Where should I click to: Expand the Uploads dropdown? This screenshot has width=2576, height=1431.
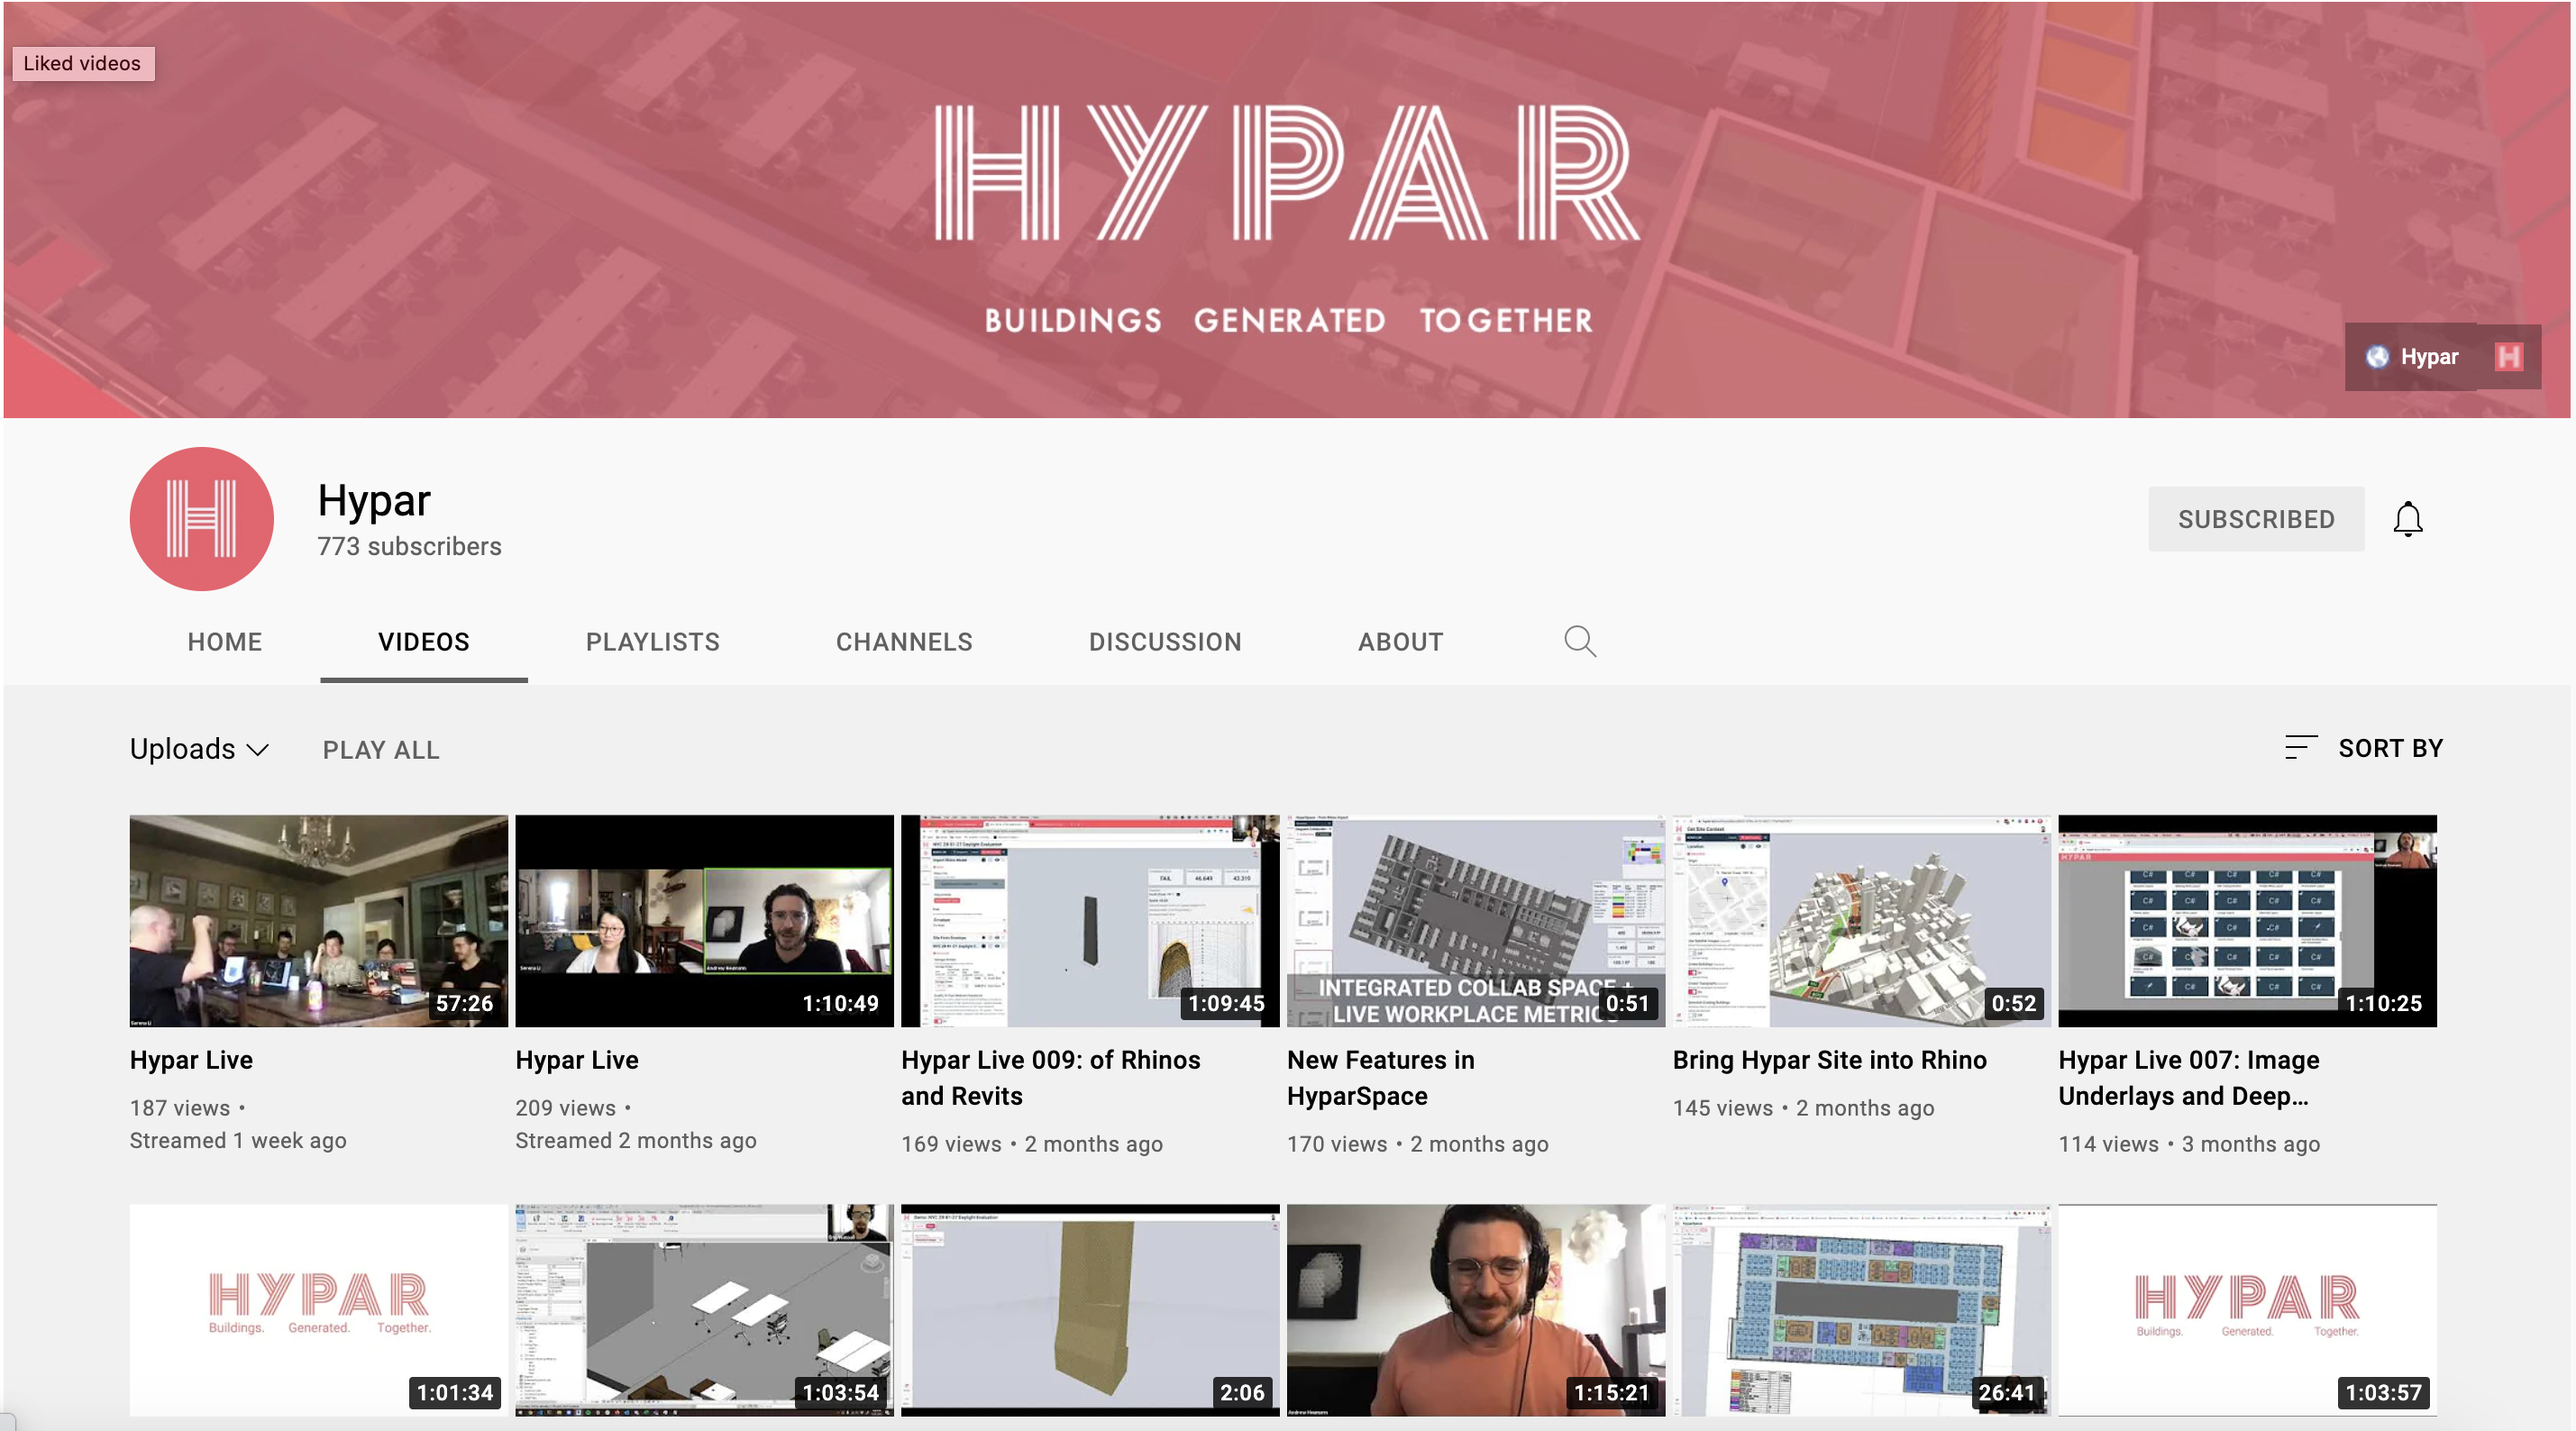[199, 749]
